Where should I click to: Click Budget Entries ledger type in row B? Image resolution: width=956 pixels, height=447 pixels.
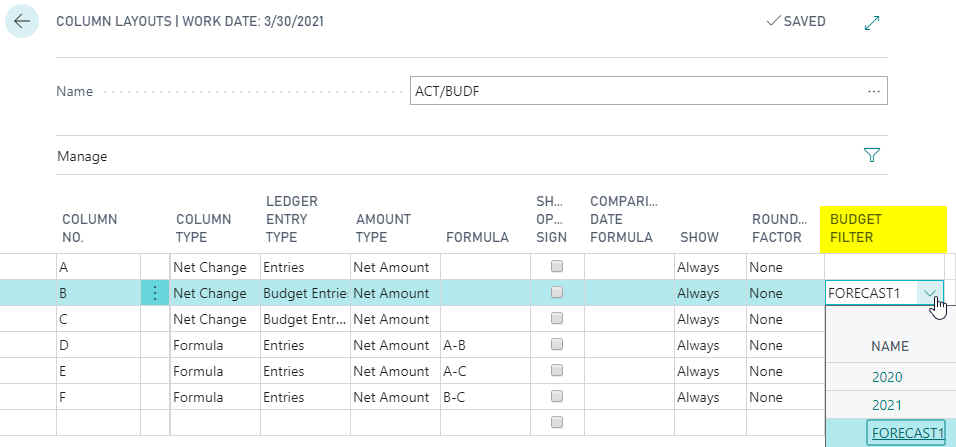click(x=305, y=293)
